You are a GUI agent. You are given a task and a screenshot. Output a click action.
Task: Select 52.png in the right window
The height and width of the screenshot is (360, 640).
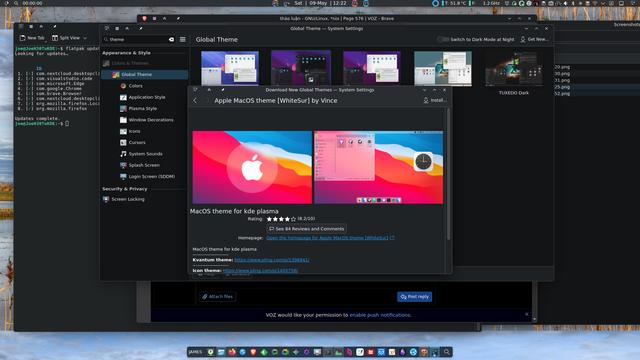click(562, 93)
